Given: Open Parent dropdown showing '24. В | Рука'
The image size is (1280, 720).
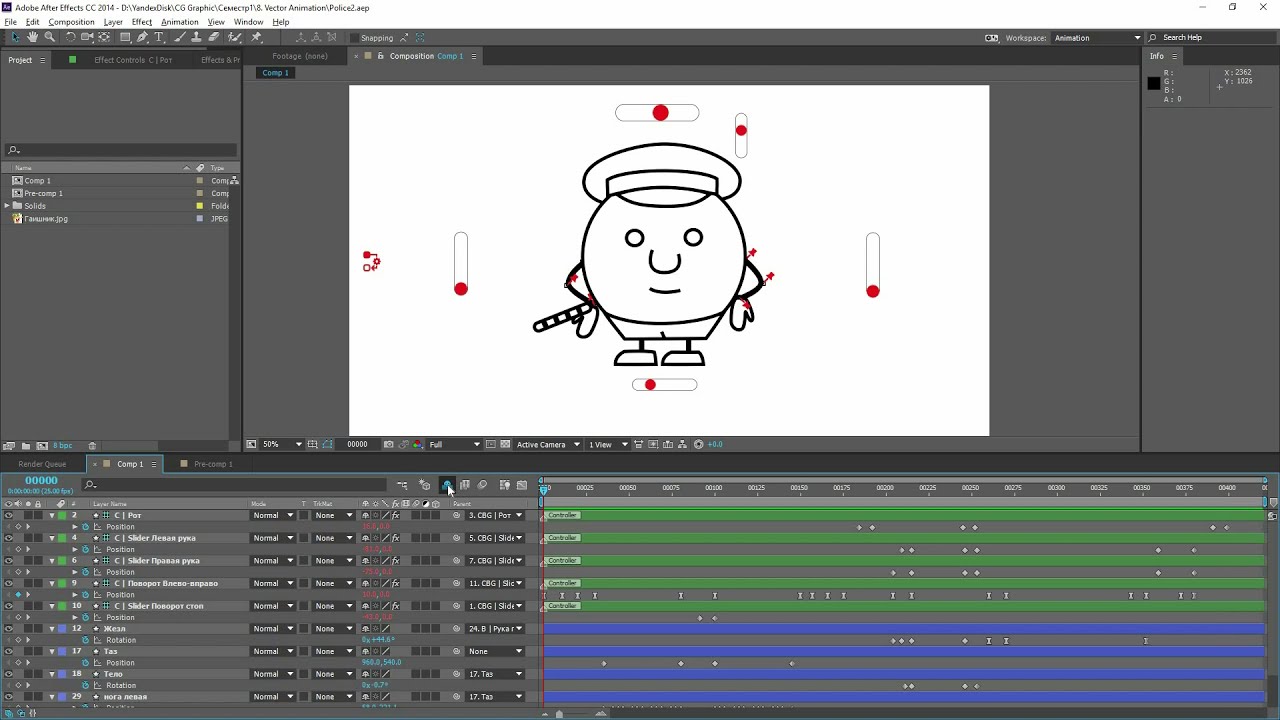Looking at the screenshot, I should tap(495, 629).
